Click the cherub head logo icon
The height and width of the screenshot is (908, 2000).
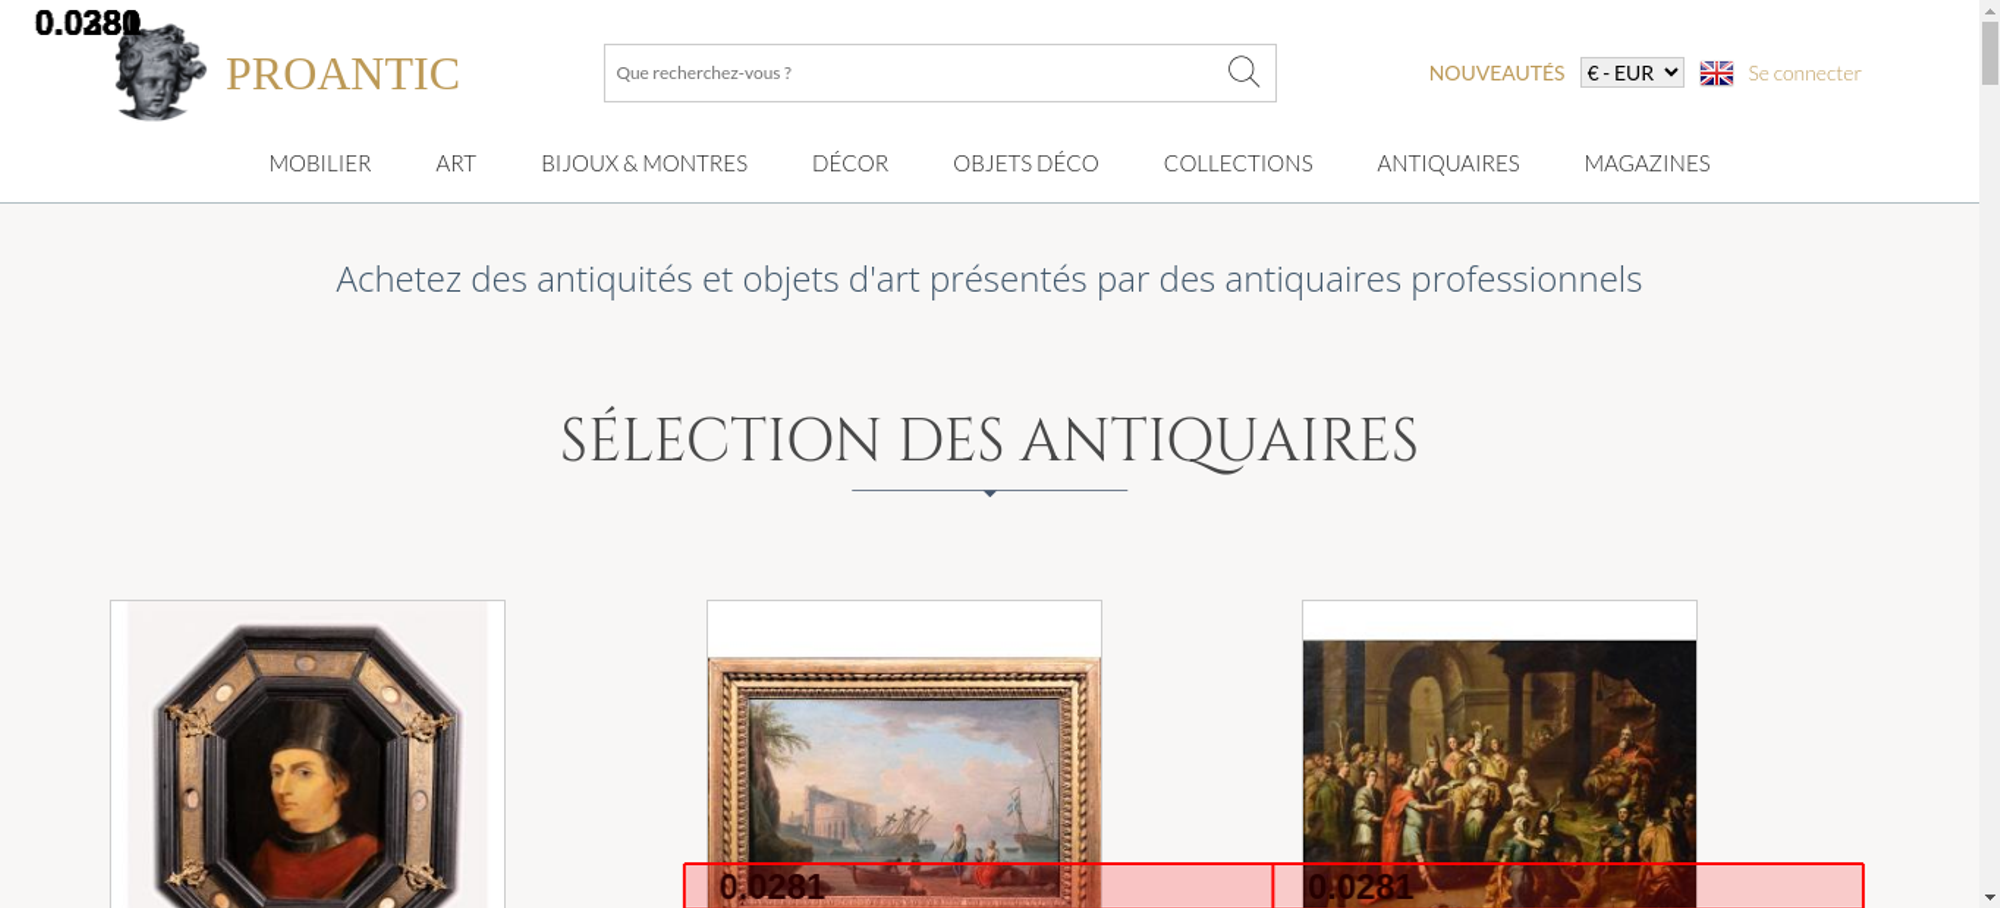(158, 74)
